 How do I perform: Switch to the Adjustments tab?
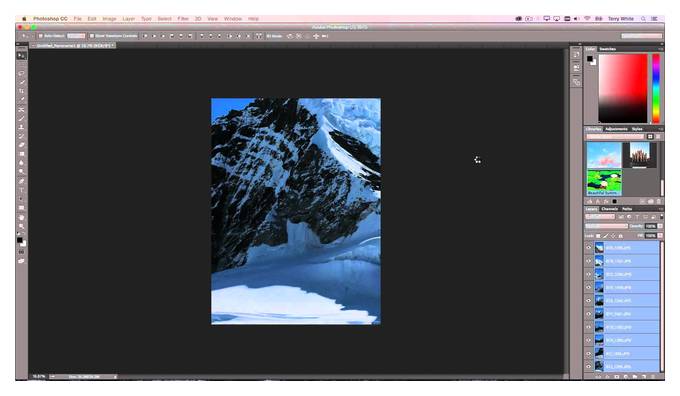tap(616, 129)
